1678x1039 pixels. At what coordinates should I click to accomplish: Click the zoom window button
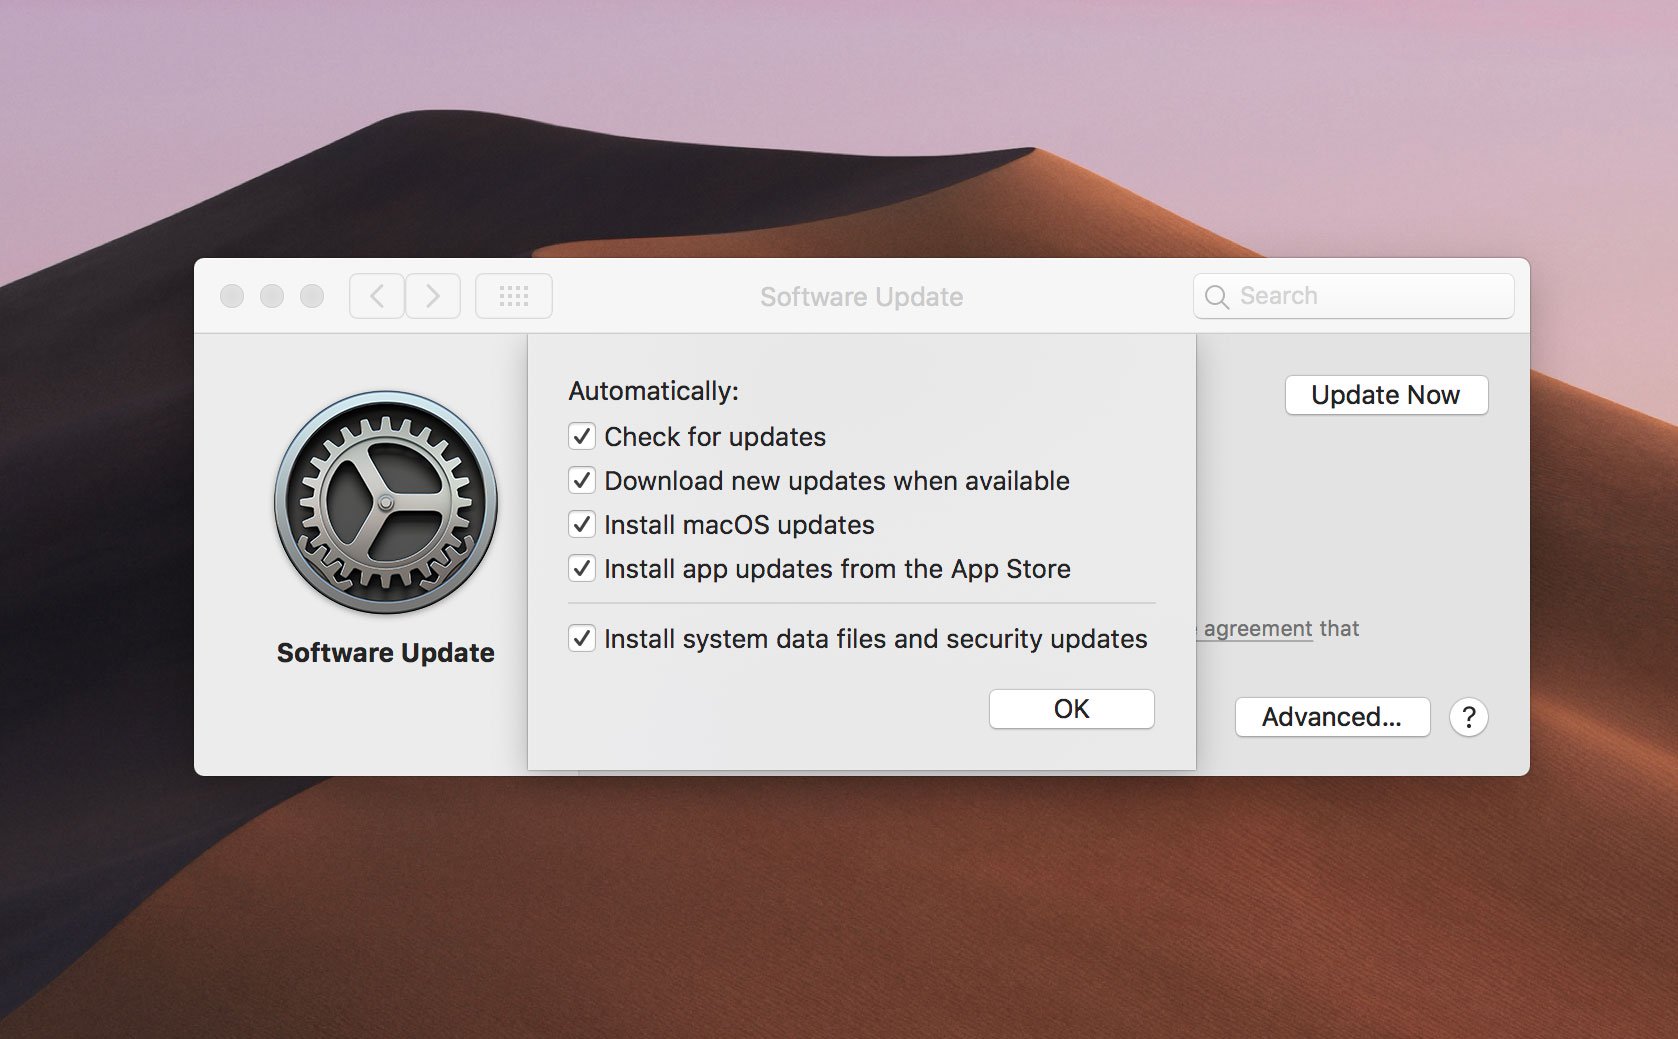coord(312,296)
